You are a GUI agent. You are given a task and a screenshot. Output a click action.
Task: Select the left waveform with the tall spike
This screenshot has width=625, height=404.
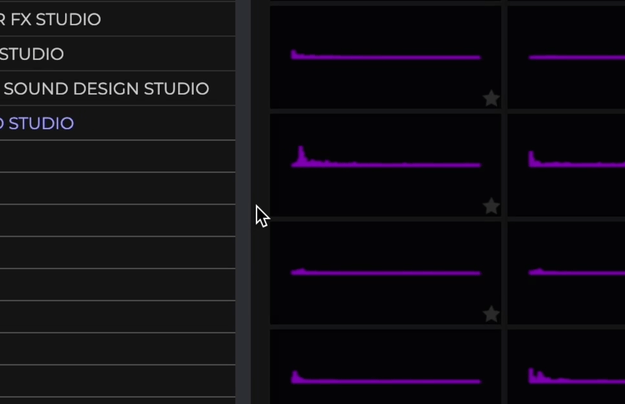point(385,165)
